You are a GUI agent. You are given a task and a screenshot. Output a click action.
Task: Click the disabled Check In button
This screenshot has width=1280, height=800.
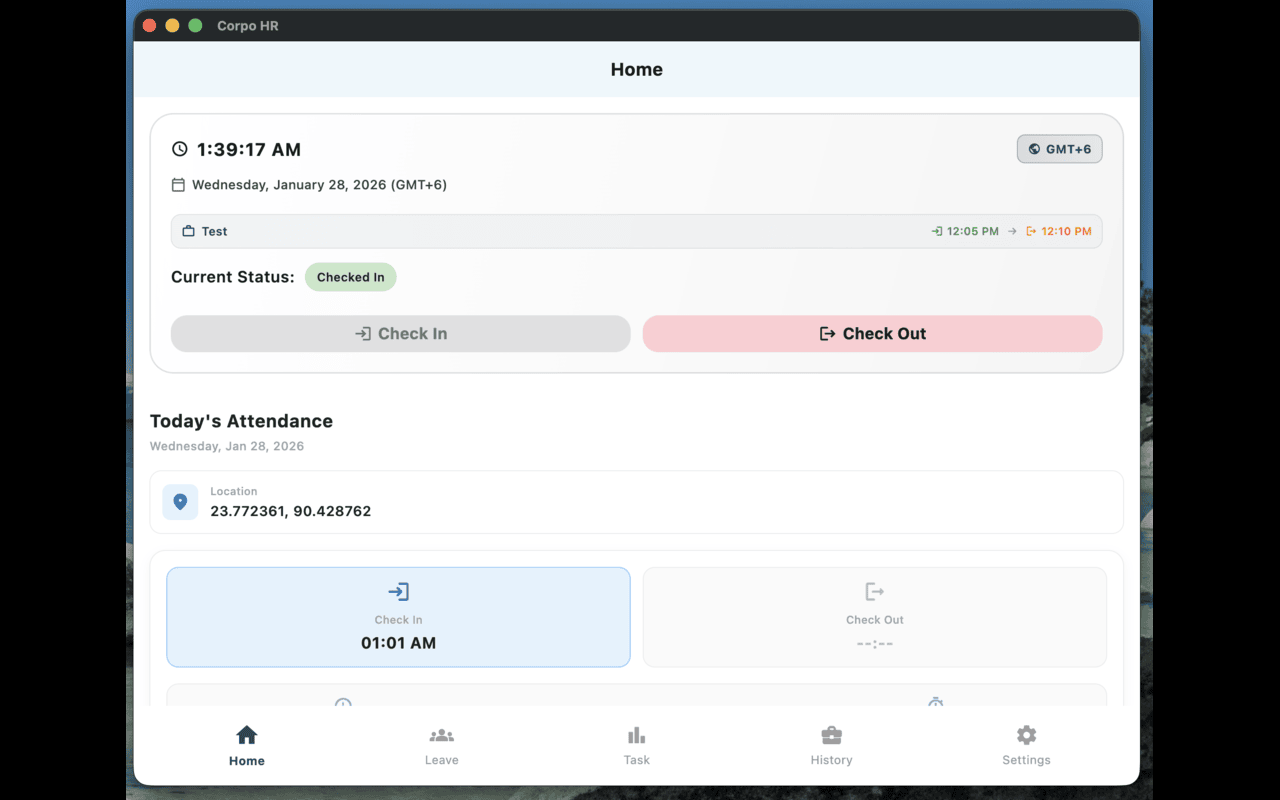tap(400, 334)
